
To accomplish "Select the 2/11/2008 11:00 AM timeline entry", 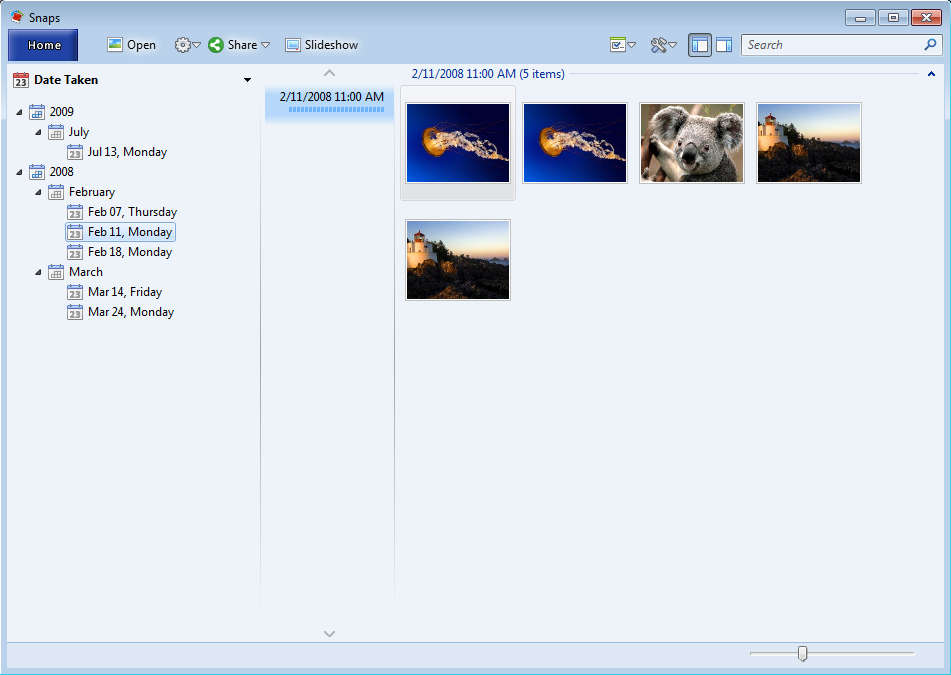I will click(330, 102).
